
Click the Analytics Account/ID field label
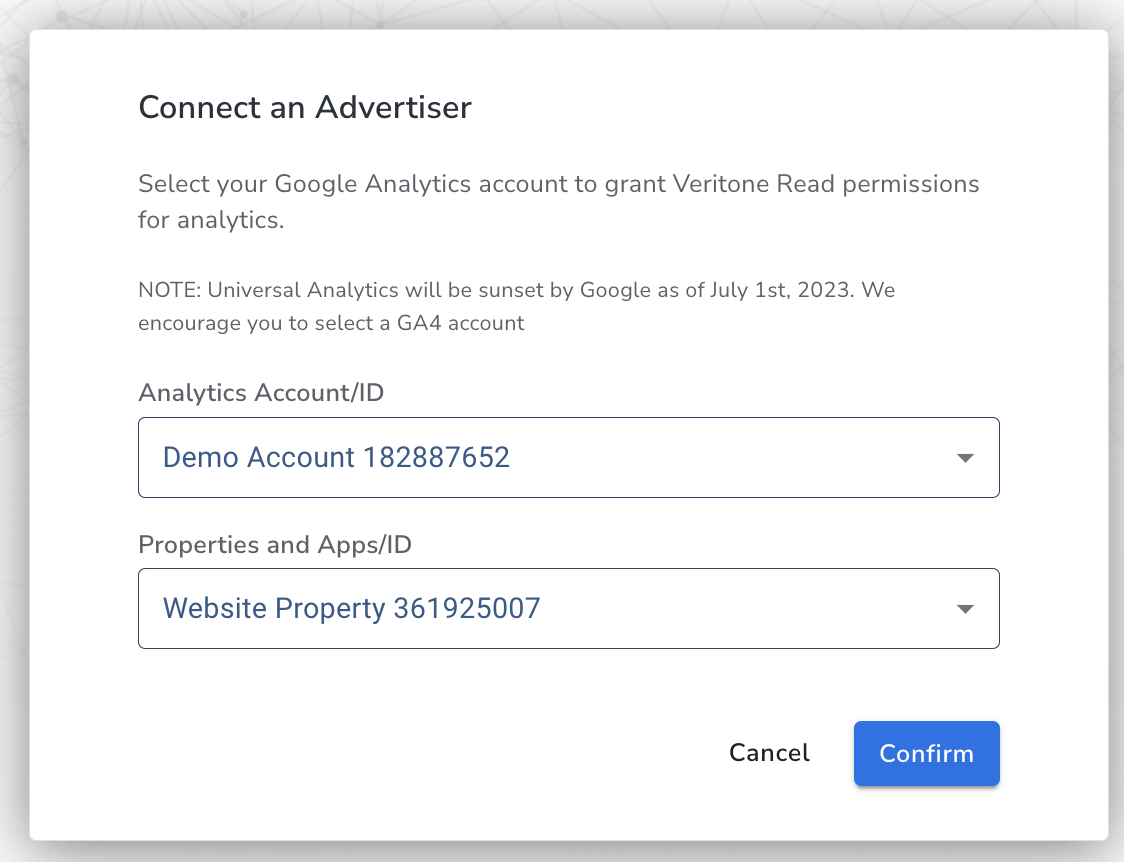click(x=261, y=393)
